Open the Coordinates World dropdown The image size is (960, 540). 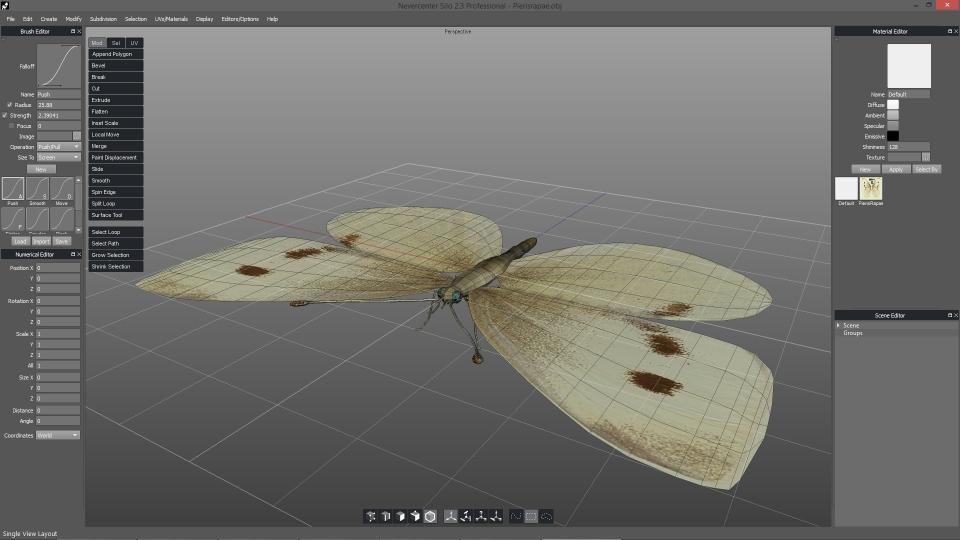coord(58,435)
